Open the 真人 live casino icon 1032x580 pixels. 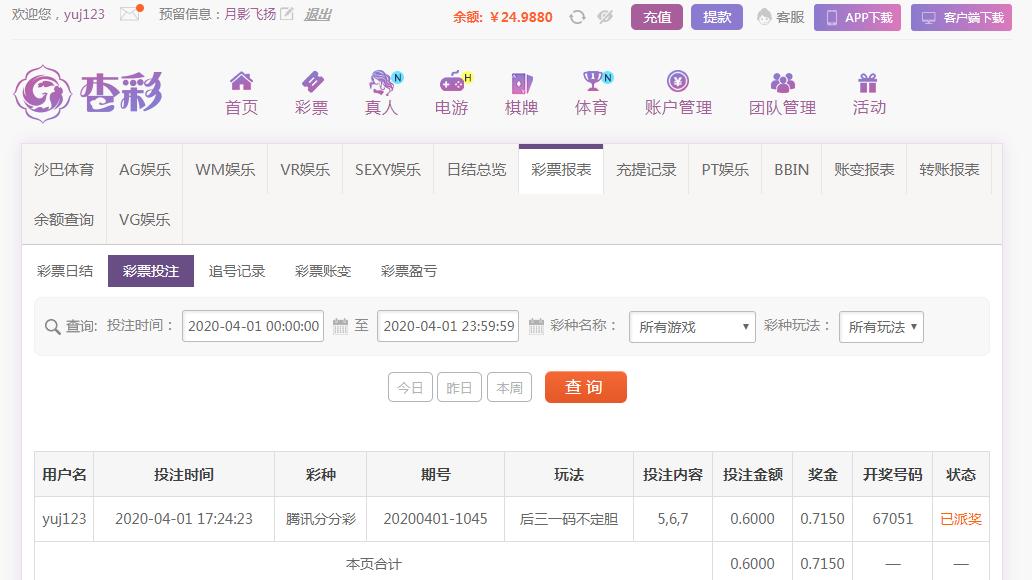click(382, 82)
